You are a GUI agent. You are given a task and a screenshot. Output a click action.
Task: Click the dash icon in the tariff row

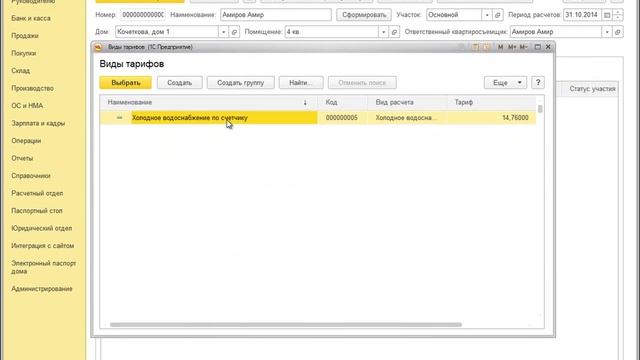point(119,118)
